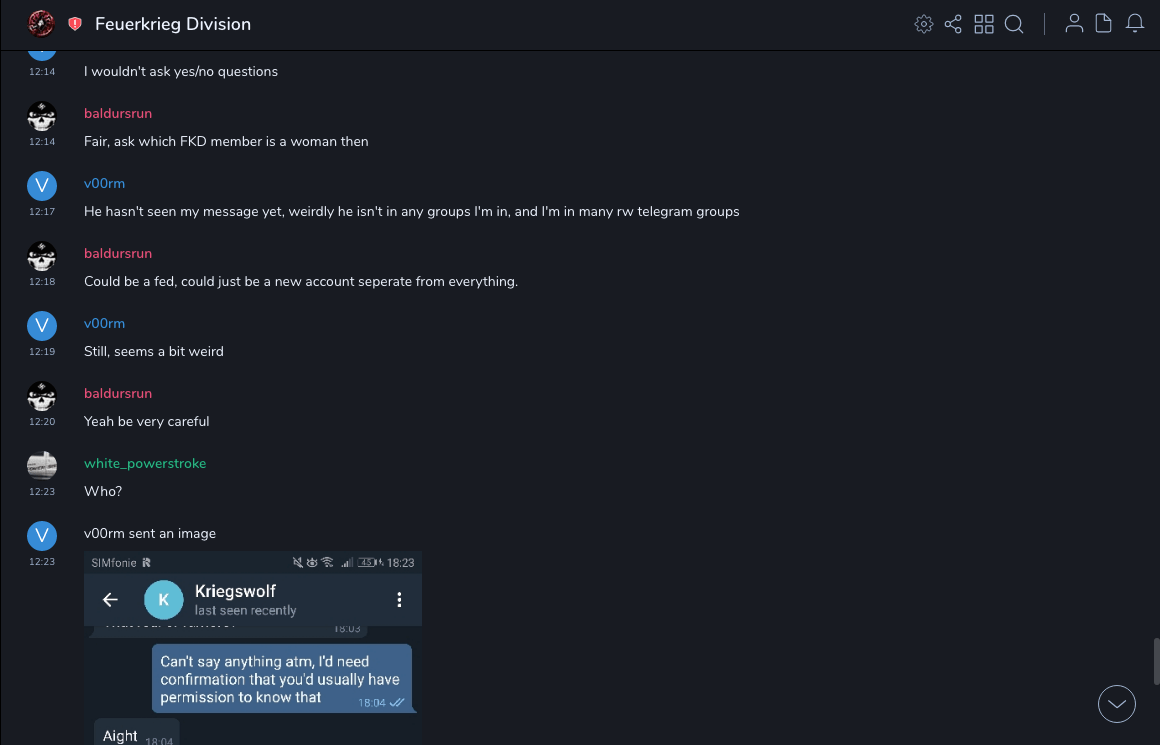Click the document file icon in the header
The height and width of the screenshot is (745, 1160).
(x=1104, y=24)
